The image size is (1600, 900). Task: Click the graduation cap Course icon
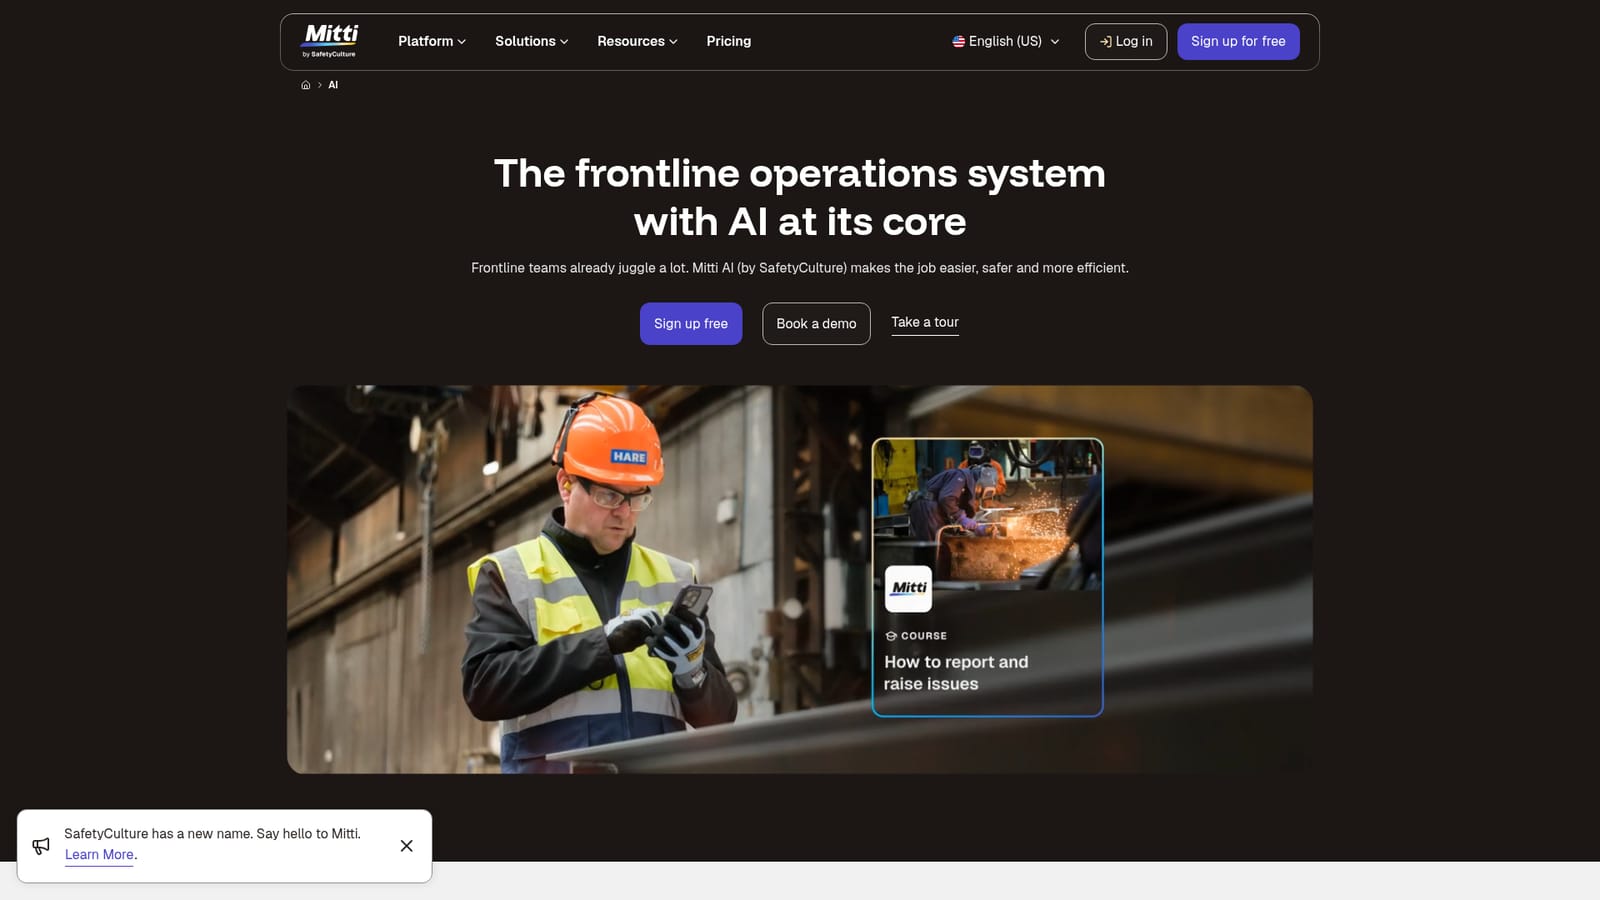click(x=890, y=636)
